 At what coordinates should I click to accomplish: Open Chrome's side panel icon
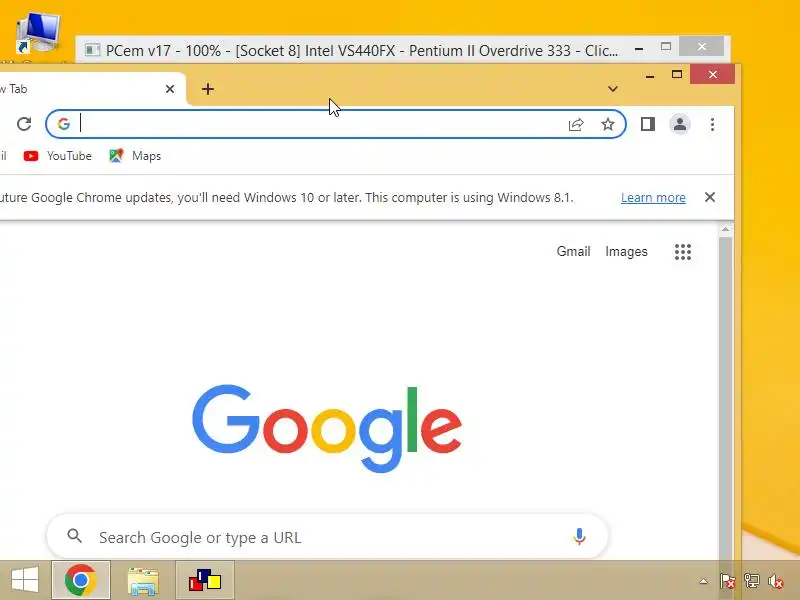click(x=648, y=124)
